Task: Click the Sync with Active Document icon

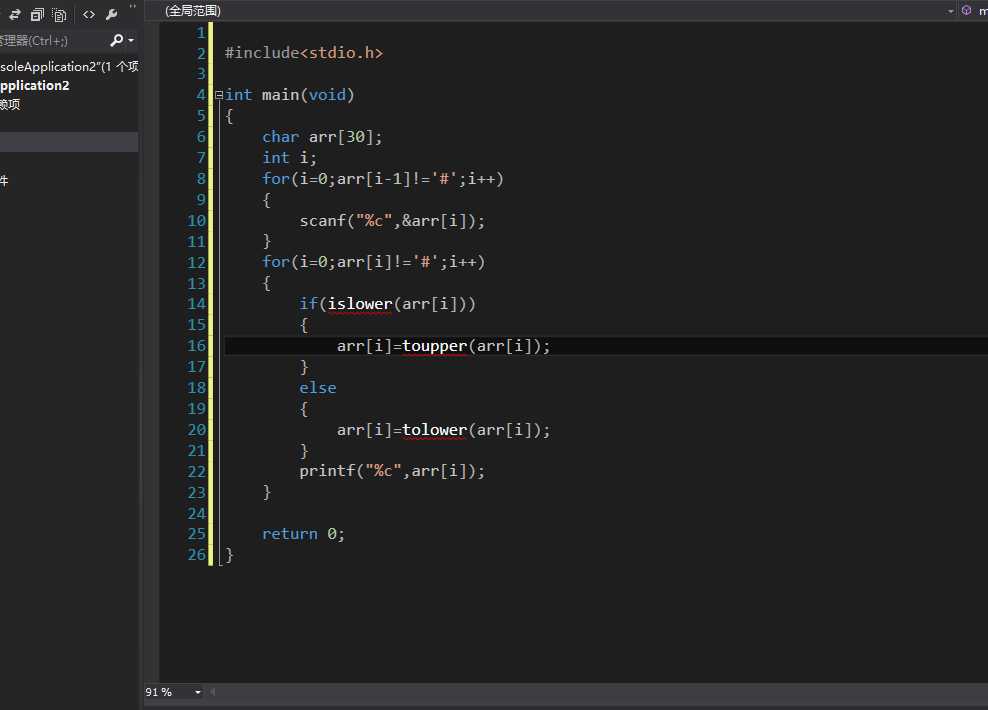Action: [x=15, y=14]
